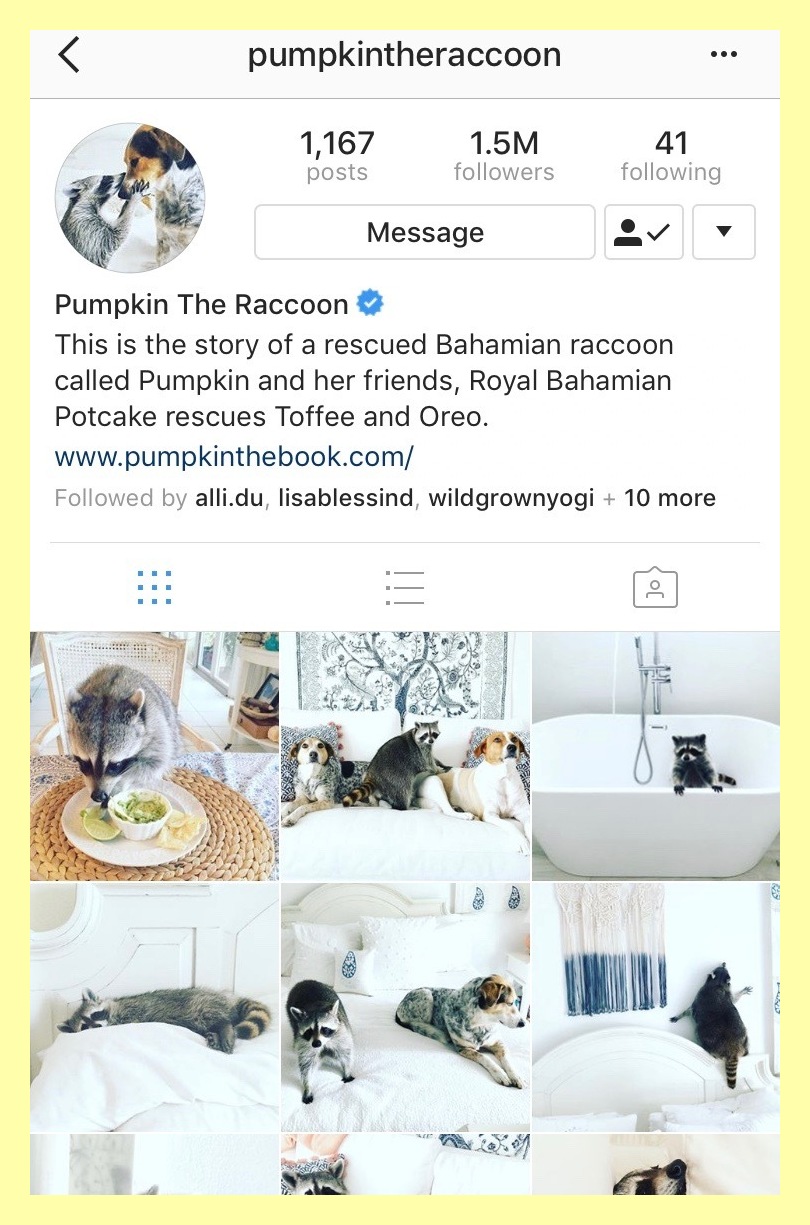Screen dimensions: 810x1225
Task: Open alli.du's profile from Followed by
Action: pyautogui.click(x=230, y=498)
